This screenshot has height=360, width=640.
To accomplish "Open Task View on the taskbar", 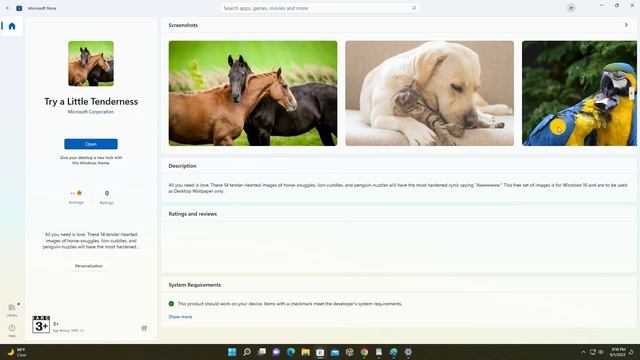I will (x=262, y=352).
